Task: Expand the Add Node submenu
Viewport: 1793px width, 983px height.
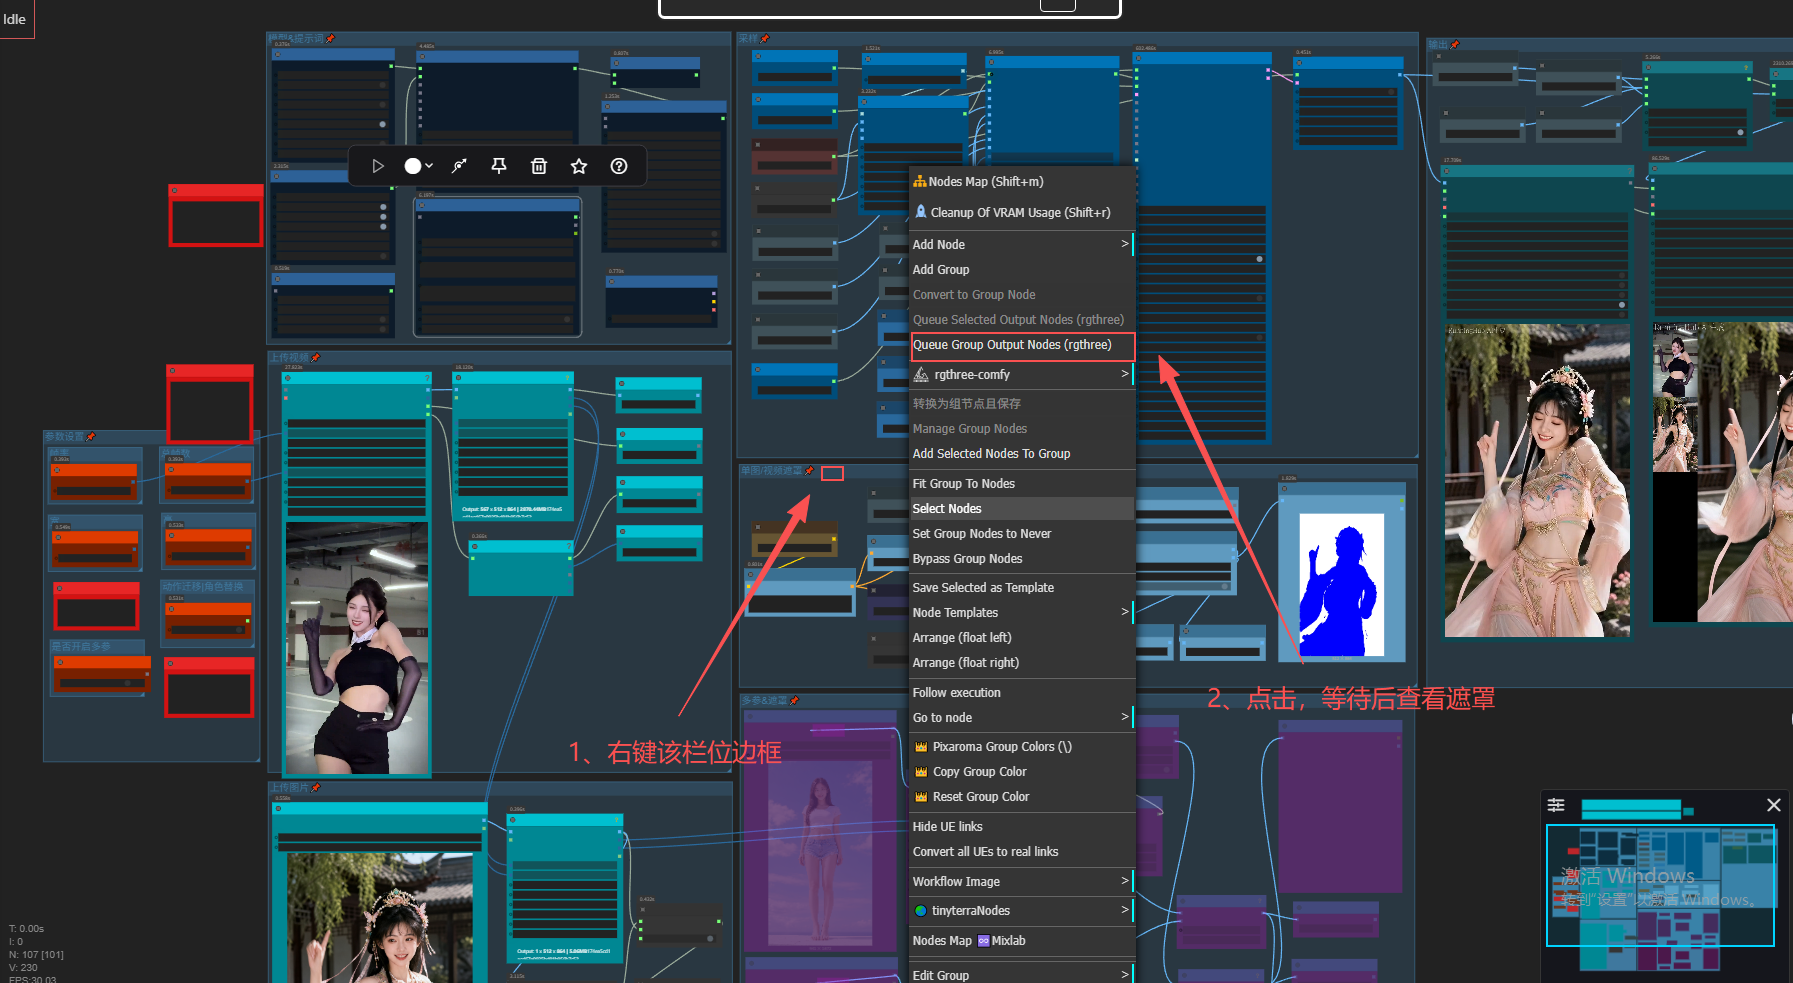Action: tap(1021, 244)
